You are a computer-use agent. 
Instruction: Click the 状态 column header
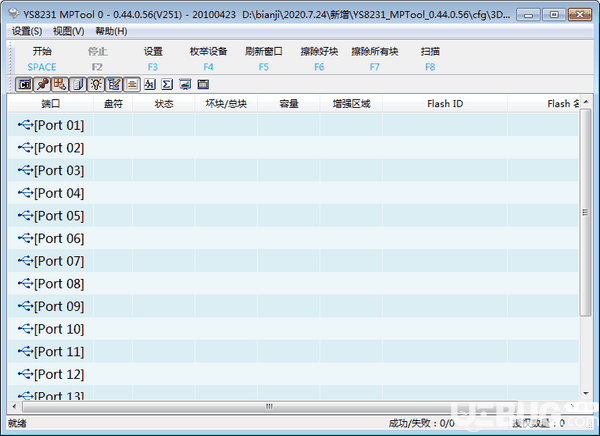(x=164, y=104)
